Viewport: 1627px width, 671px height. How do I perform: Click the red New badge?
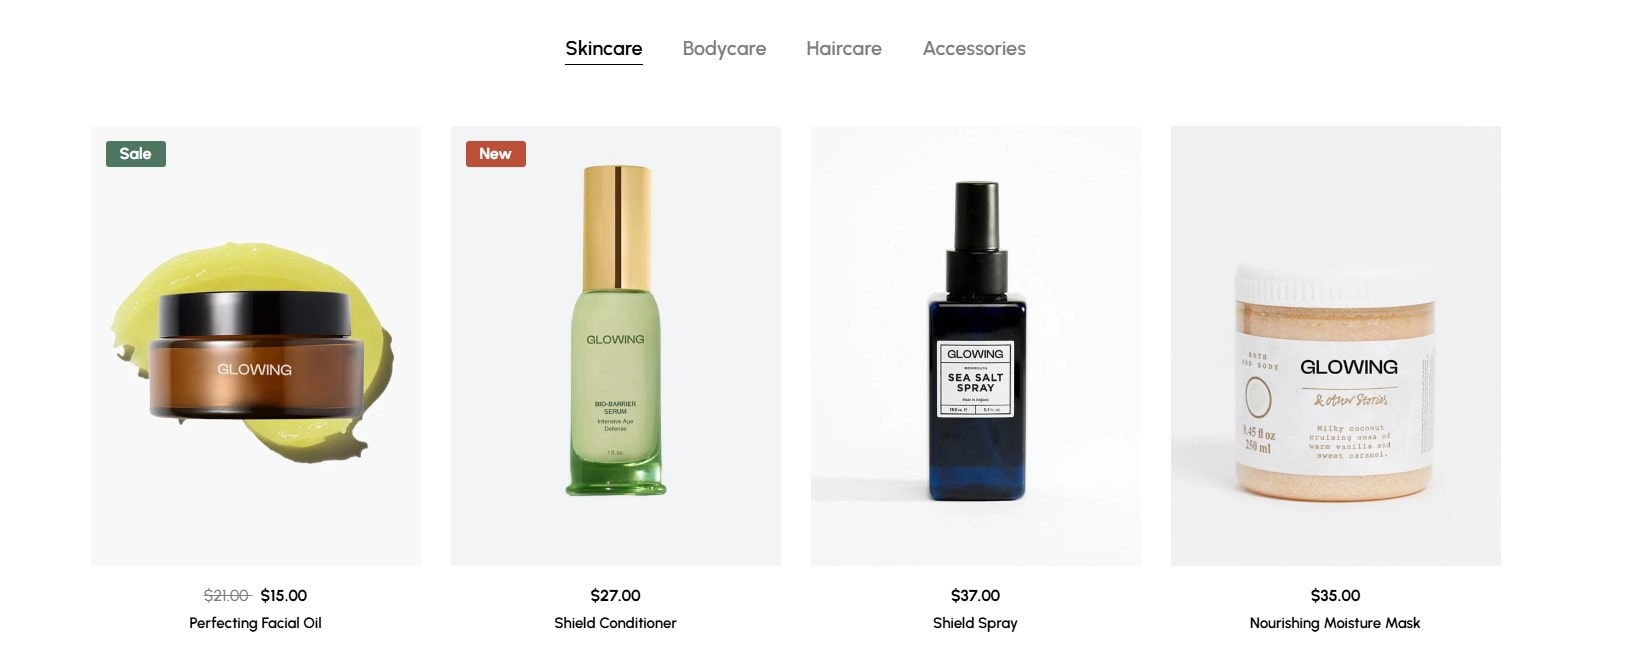coord(496,154)
